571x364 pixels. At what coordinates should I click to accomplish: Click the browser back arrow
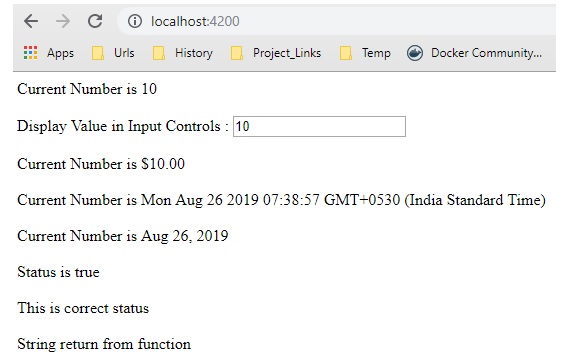click(x=31, y=21)
